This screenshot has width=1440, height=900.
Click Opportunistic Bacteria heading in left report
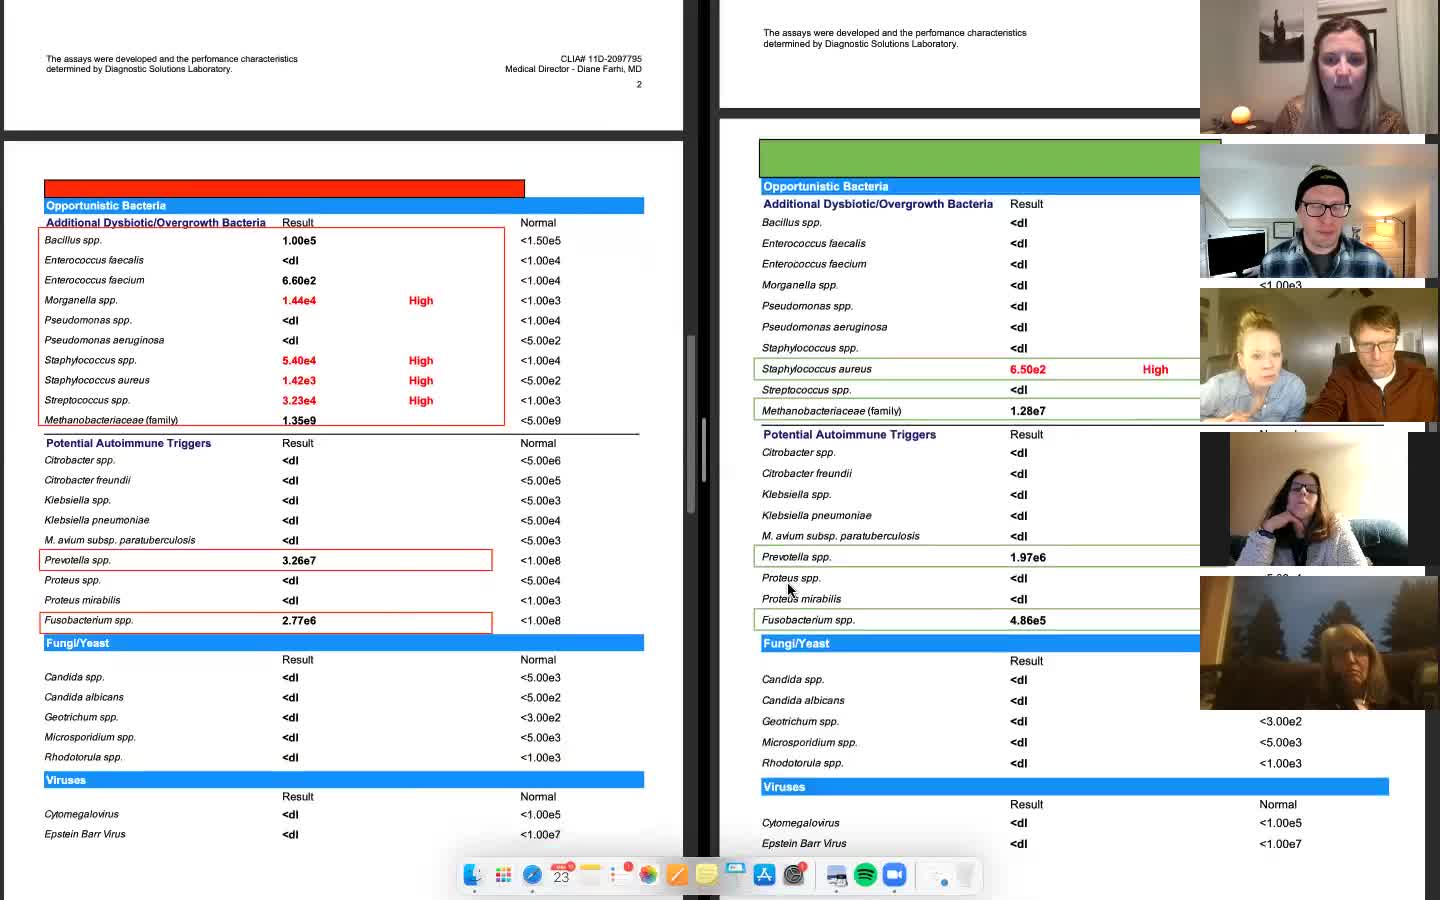[x=106, y=205]
